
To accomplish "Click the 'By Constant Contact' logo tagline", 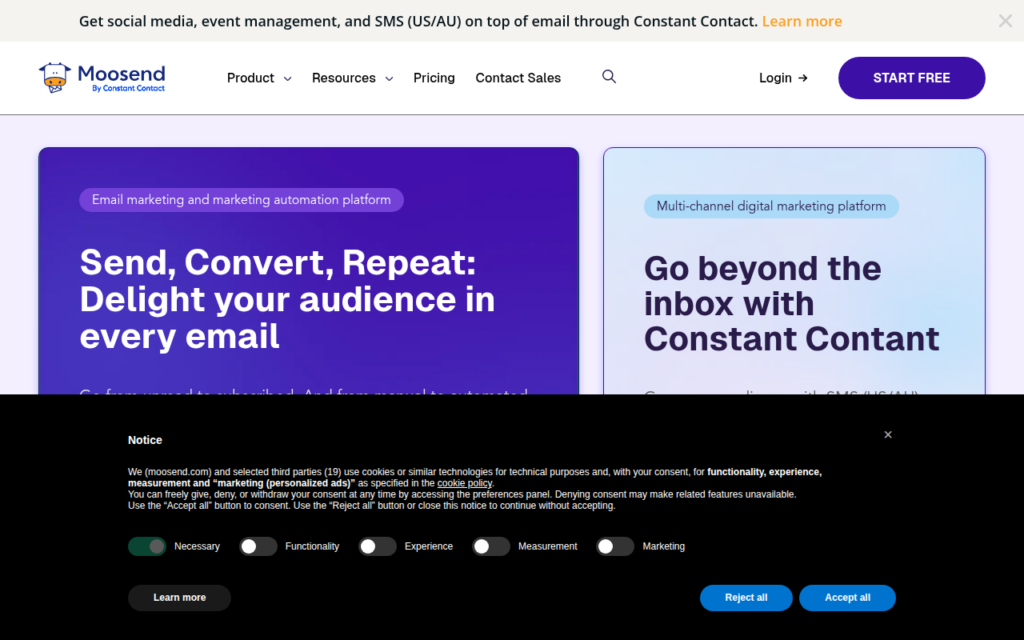I will coord(129,89).
